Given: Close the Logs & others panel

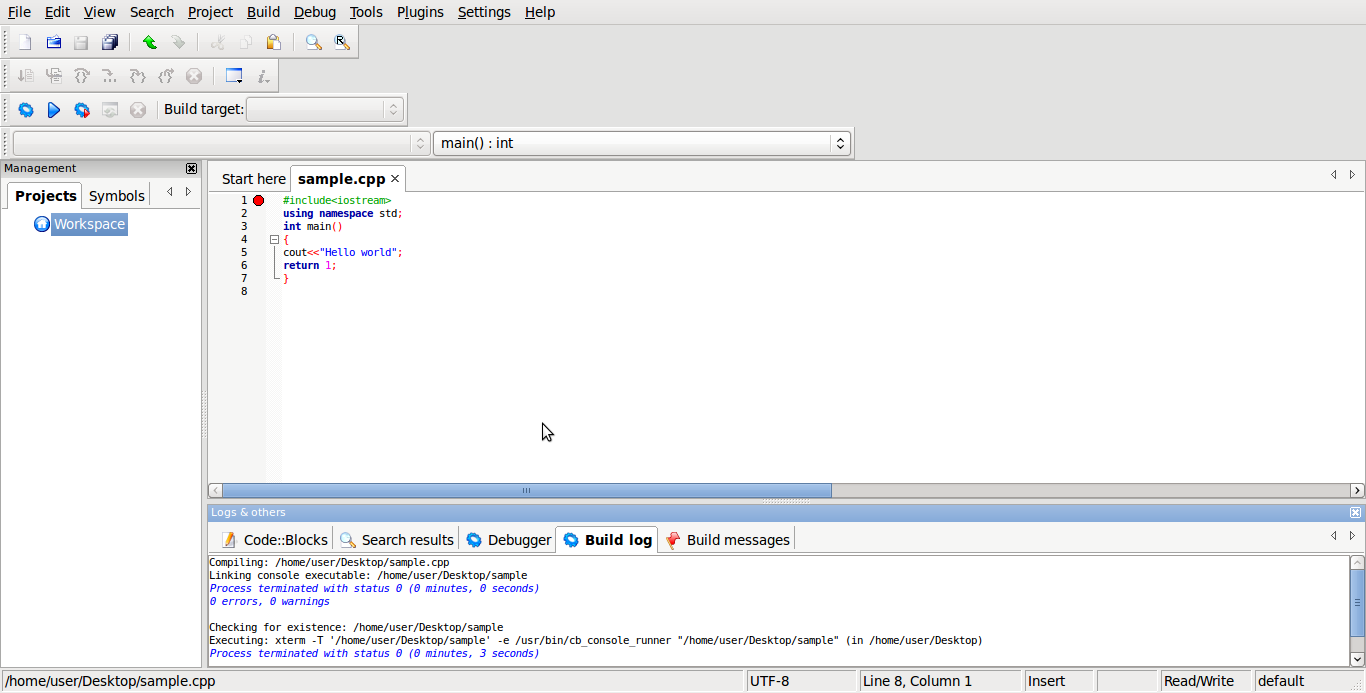Looking at the screenshot, I should [x=1355, y=512].
